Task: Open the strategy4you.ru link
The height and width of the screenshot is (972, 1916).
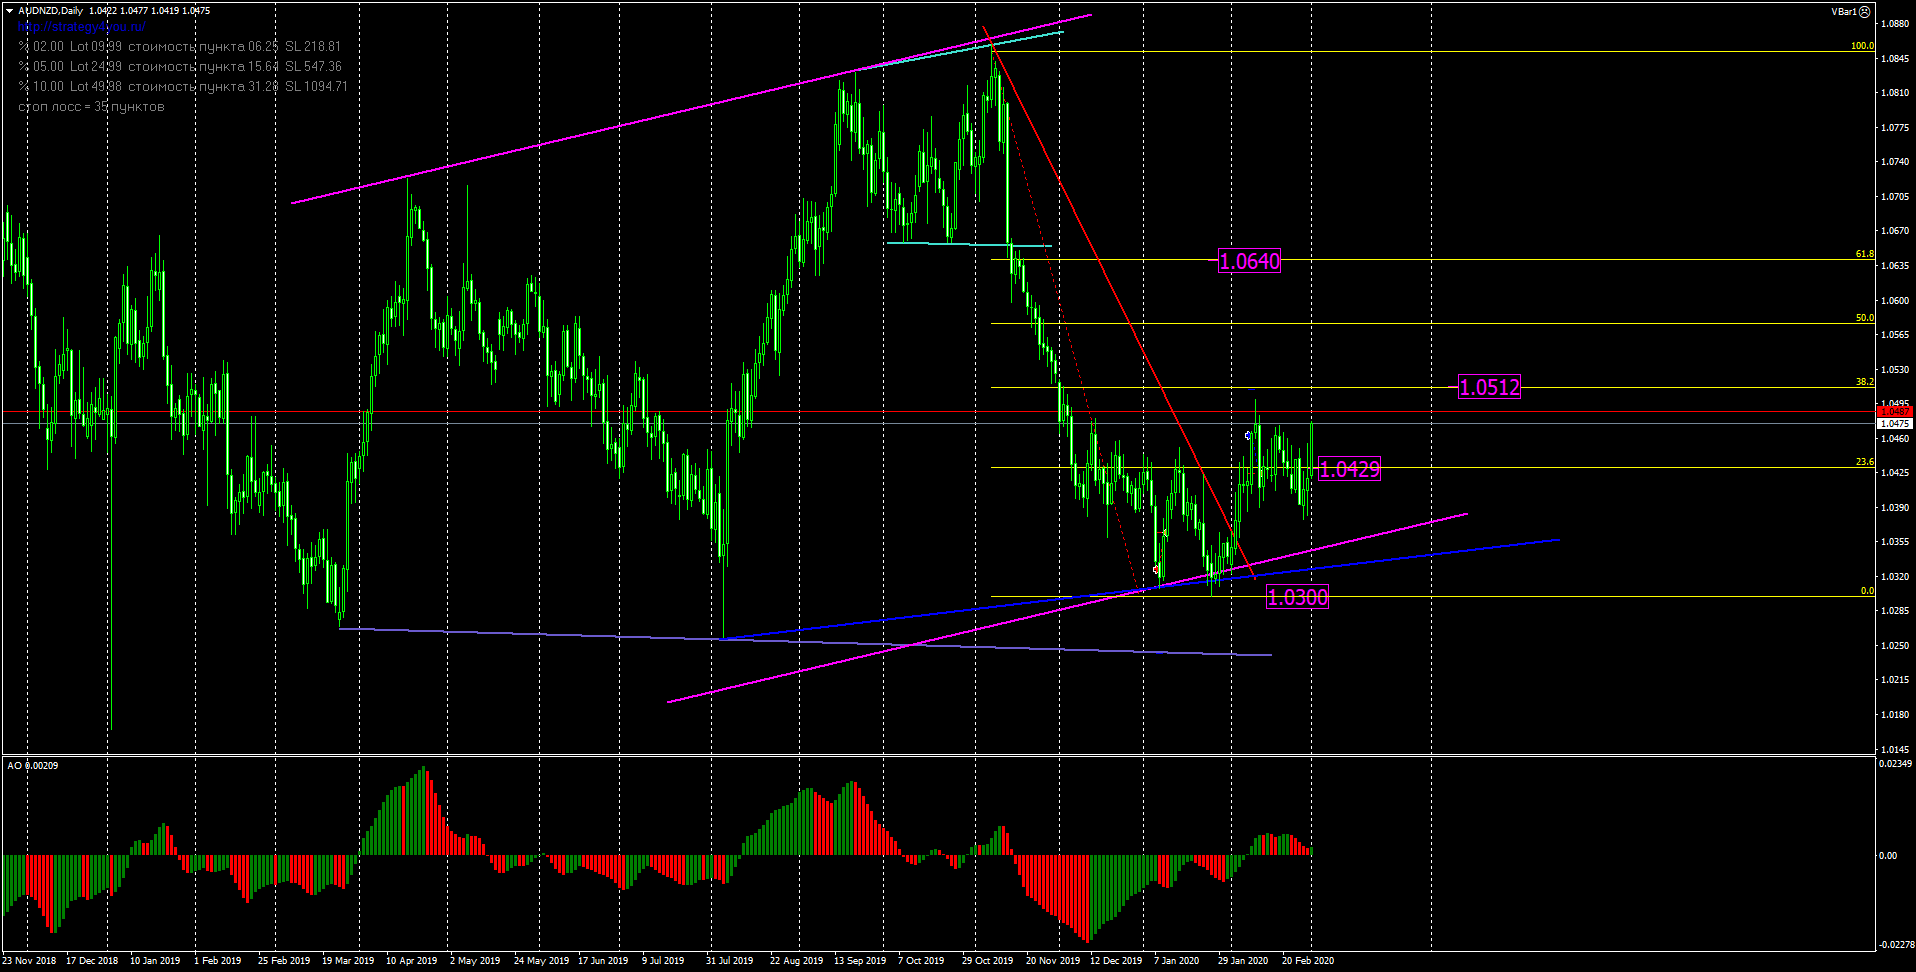Action: coord(82,27)
